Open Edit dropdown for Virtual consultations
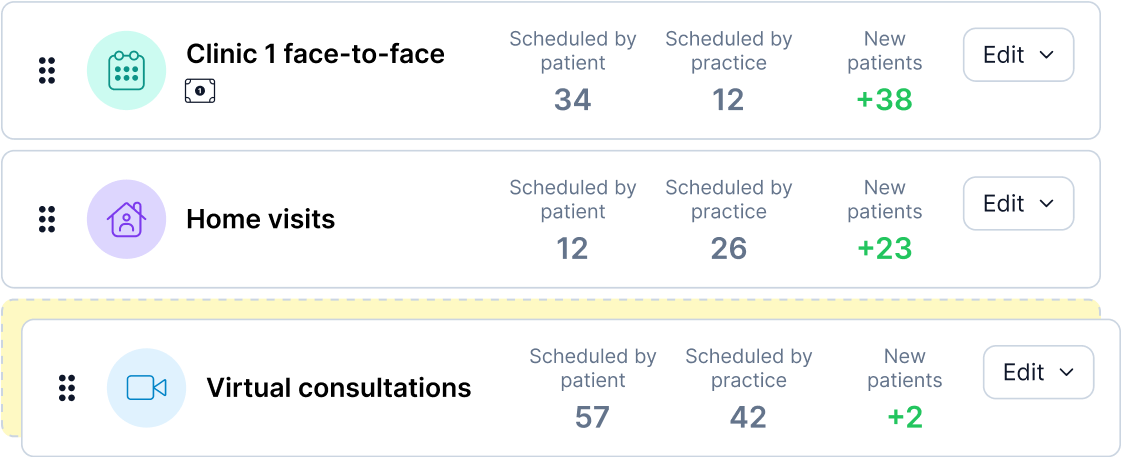 [x=1039, y=372]
